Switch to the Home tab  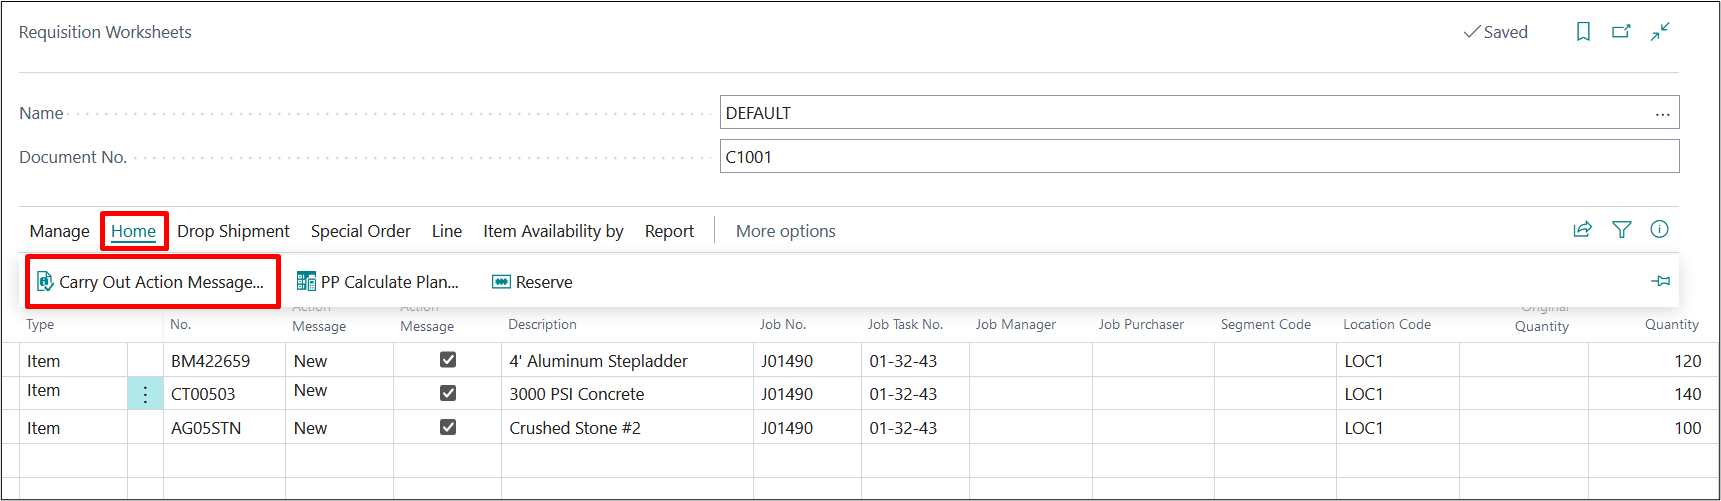pyautogui.click(x=133, y=231)
